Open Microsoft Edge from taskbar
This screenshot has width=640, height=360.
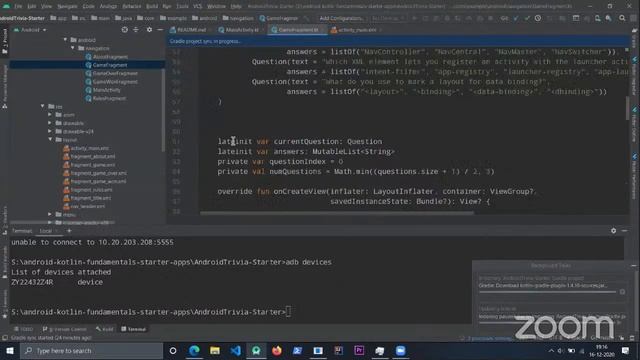click(194, 351)
